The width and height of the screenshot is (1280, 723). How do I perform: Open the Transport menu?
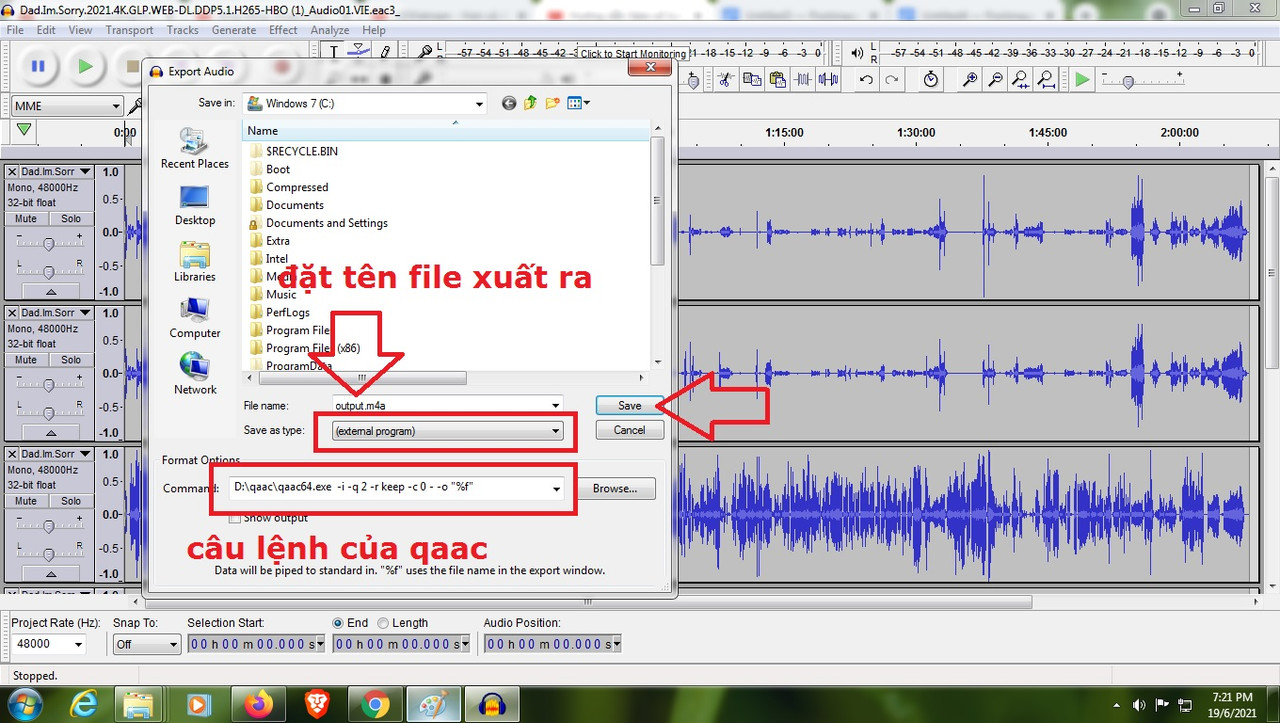[129, 30]
